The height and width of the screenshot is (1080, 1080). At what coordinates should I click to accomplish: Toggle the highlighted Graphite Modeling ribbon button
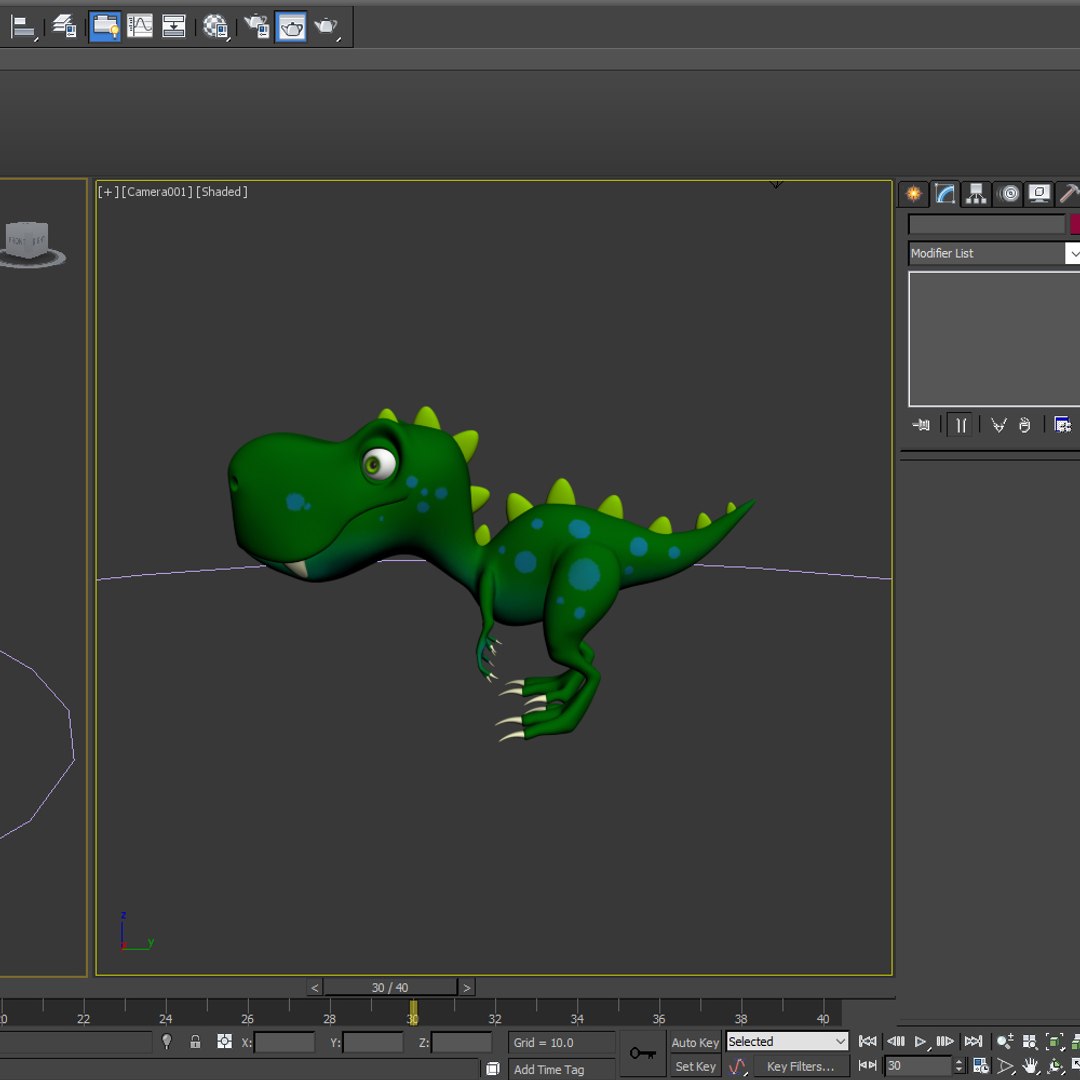click(105, 27)
